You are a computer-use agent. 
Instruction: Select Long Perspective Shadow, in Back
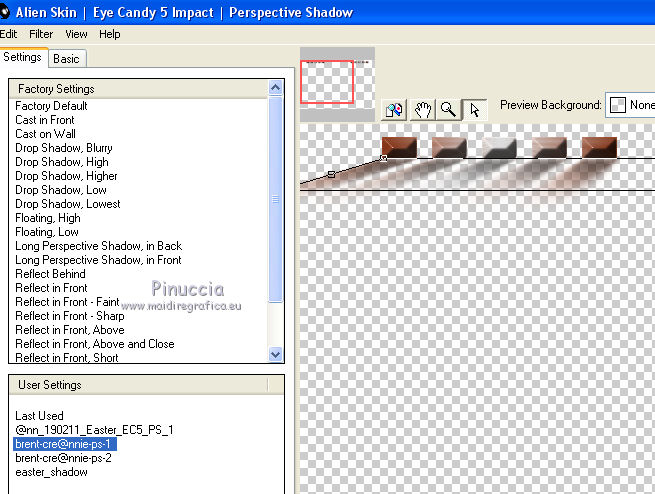pos(99,246)
